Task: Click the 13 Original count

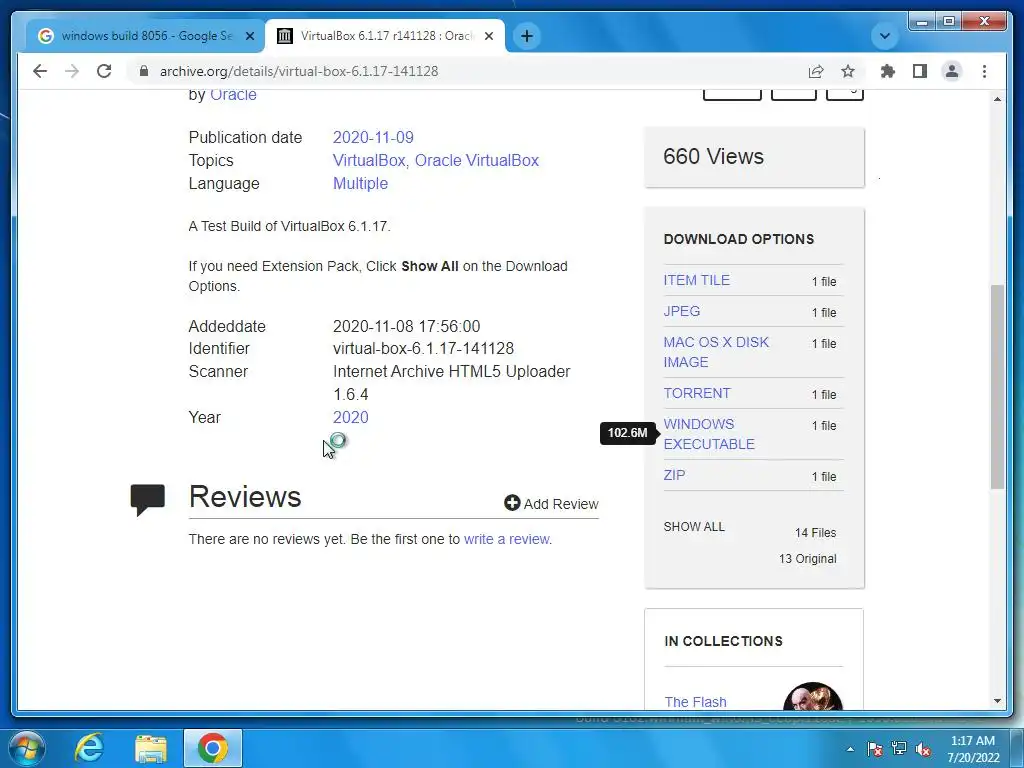Action: pos(807,559)
